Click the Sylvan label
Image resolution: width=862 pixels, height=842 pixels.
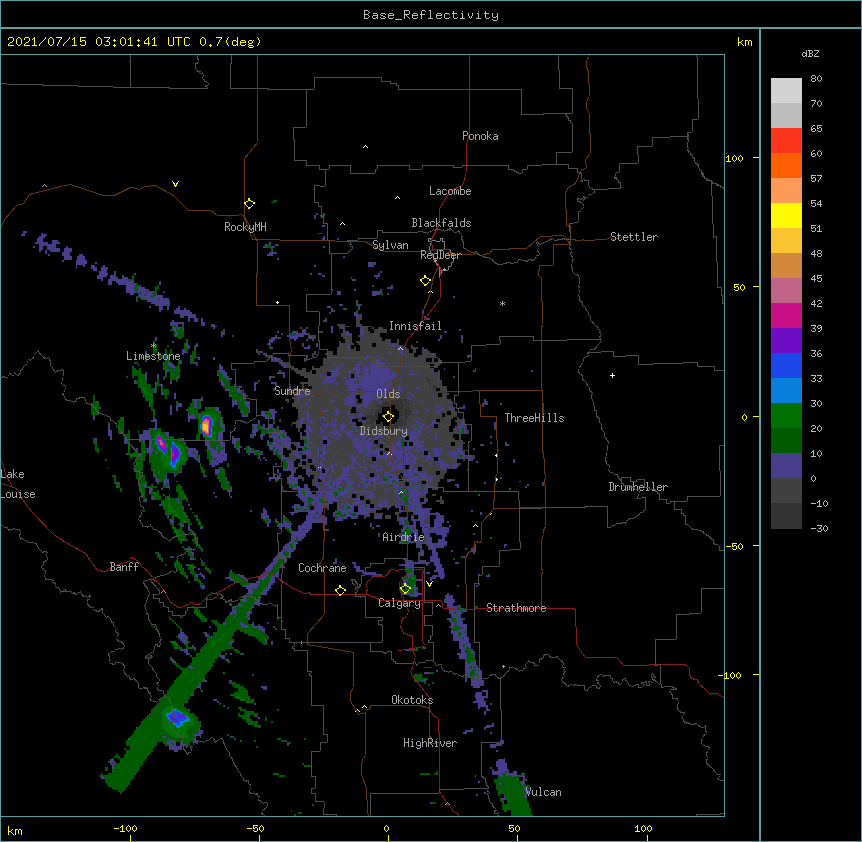[390, 245]
